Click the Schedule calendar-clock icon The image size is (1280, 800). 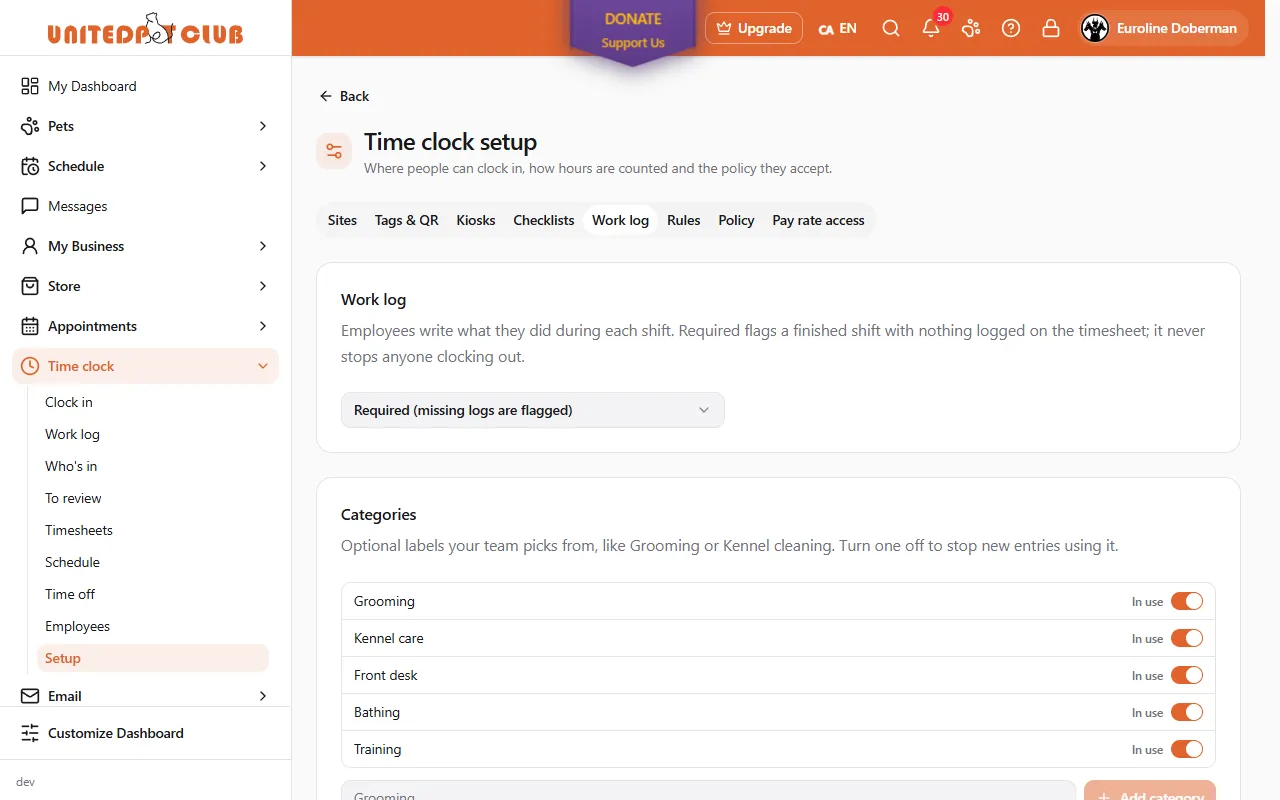(30, 166)
